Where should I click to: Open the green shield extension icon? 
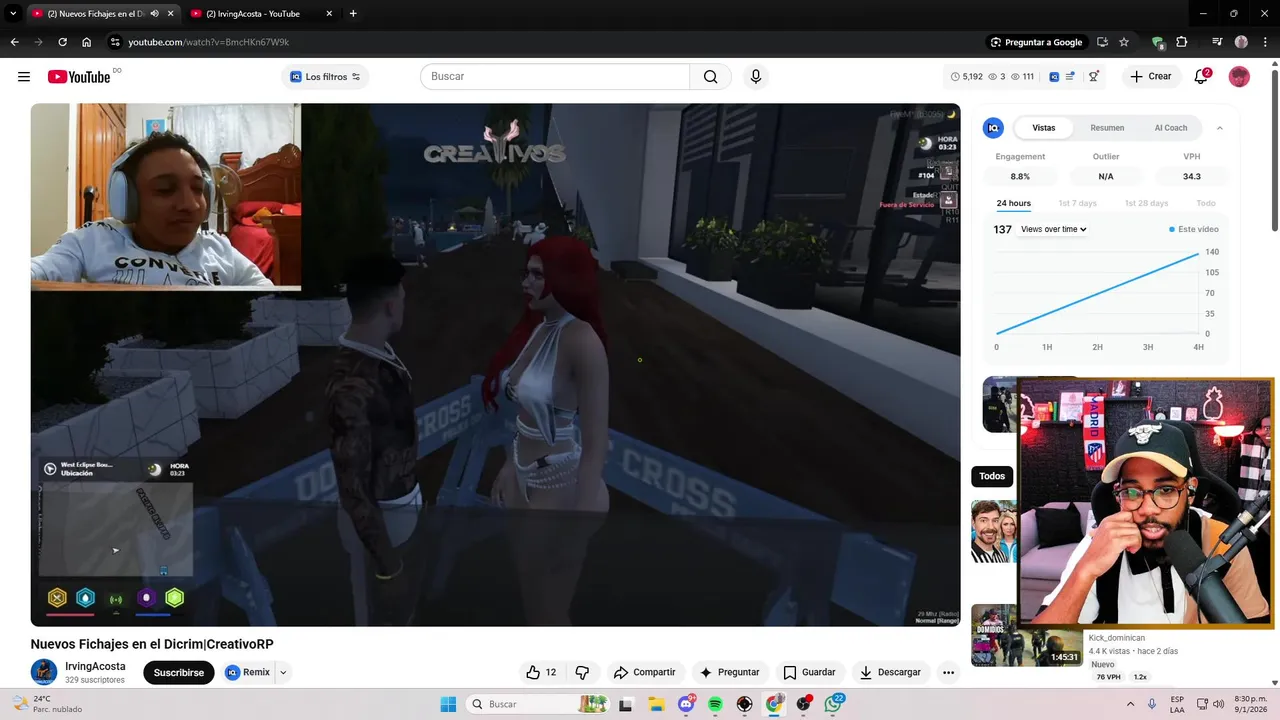[x=1158, y=42]
